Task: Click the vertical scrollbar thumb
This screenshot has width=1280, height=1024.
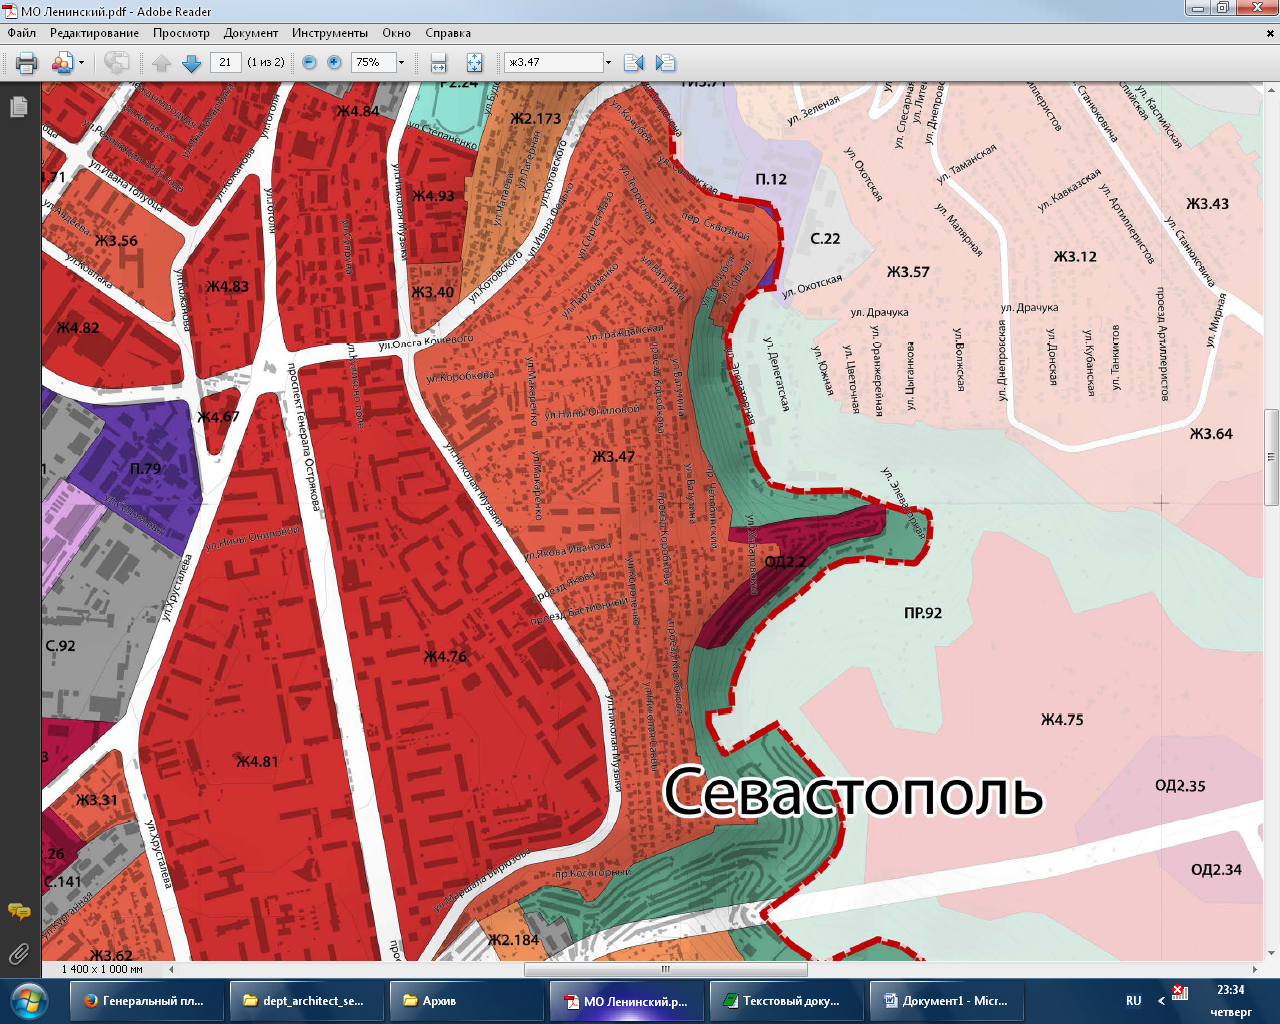Action: (x=1271, y=458)
